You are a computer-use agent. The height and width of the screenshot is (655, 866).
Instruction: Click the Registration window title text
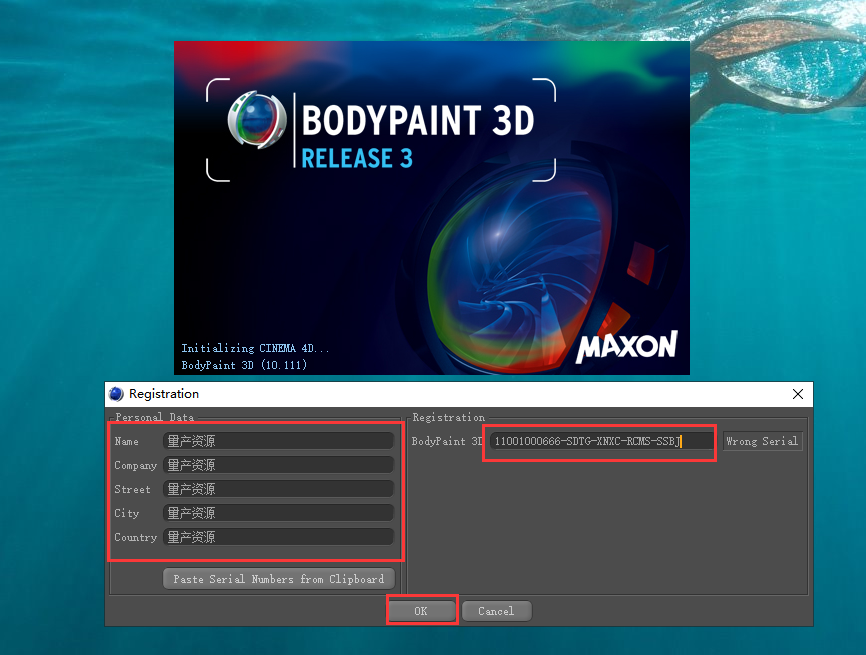(x=164, y=394)
